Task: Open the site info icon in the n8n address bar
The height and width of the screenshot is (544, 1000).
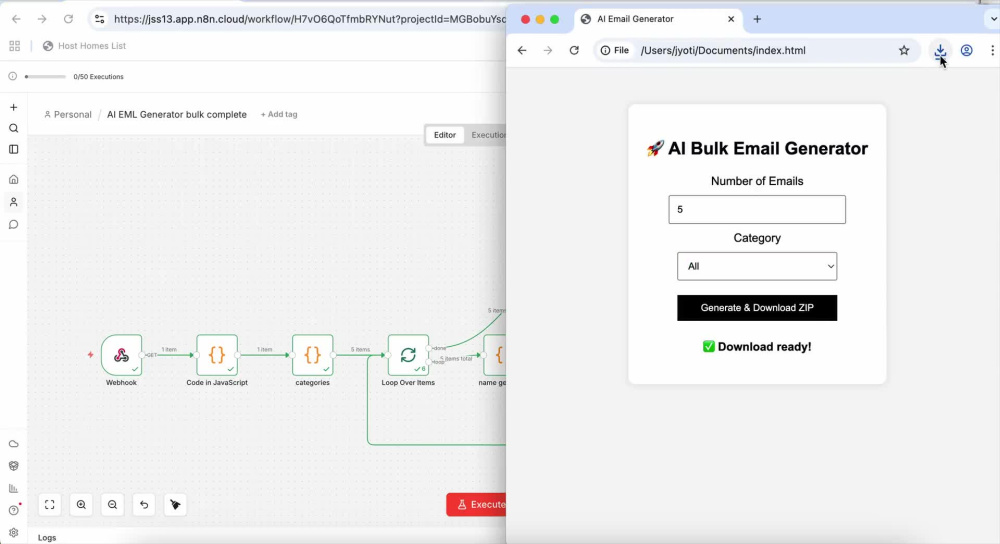Action: point(99,19)
